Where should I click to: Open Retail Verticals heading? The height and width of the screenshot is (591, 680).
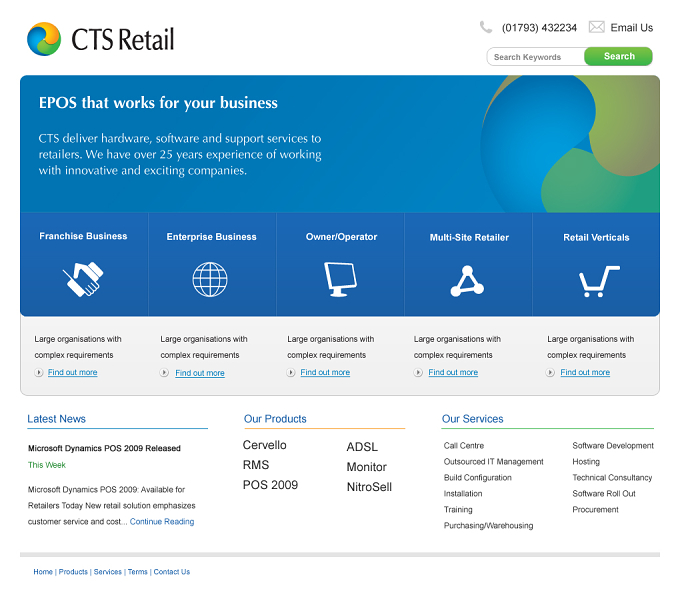596,238
